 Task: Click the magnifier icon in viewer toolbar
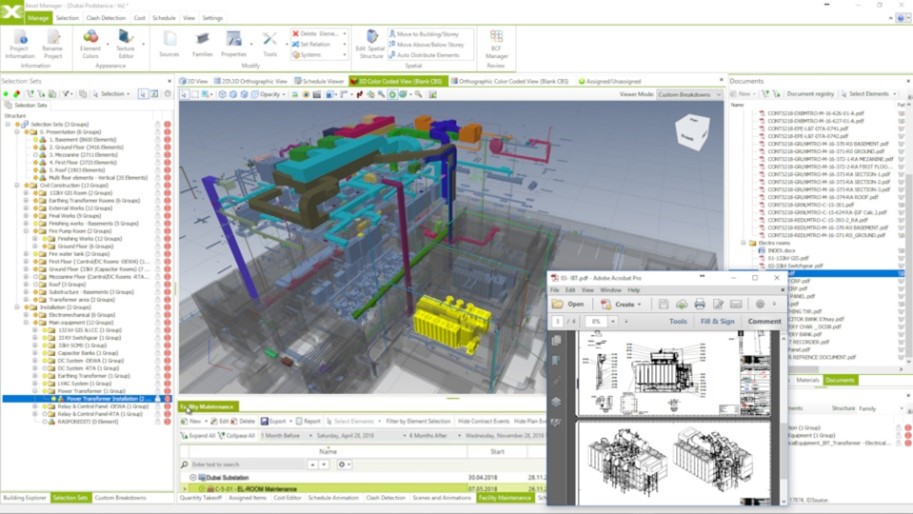click(418, 94)
